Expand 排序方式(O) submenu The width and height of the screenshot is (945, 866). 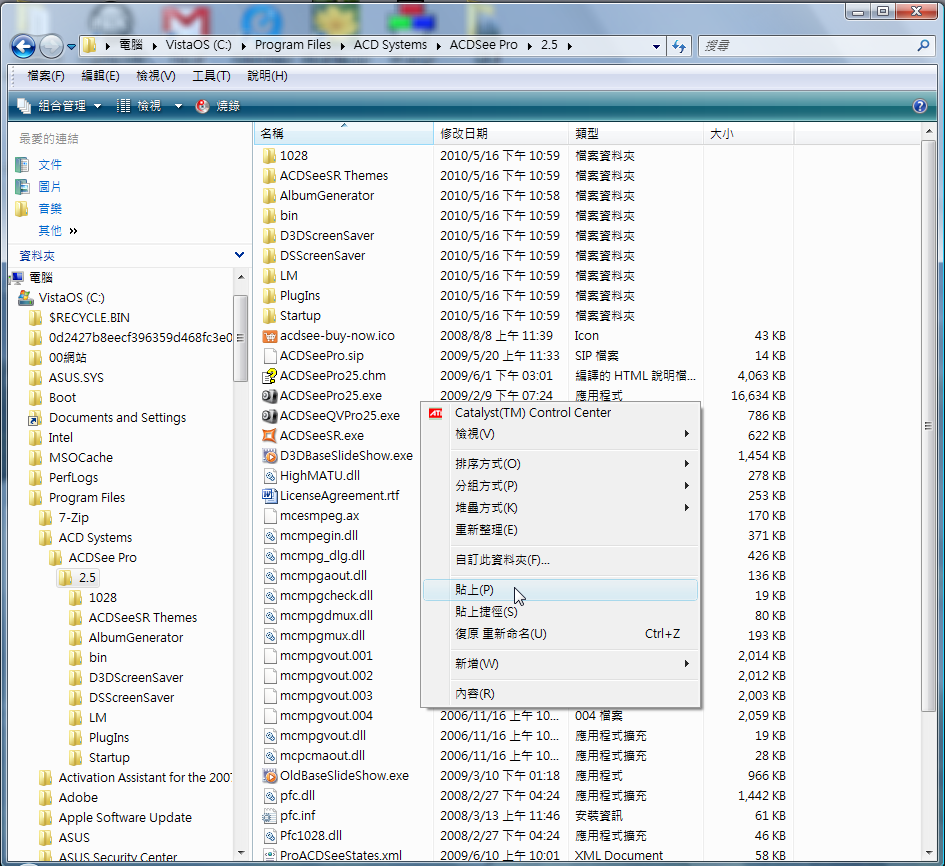560,463
